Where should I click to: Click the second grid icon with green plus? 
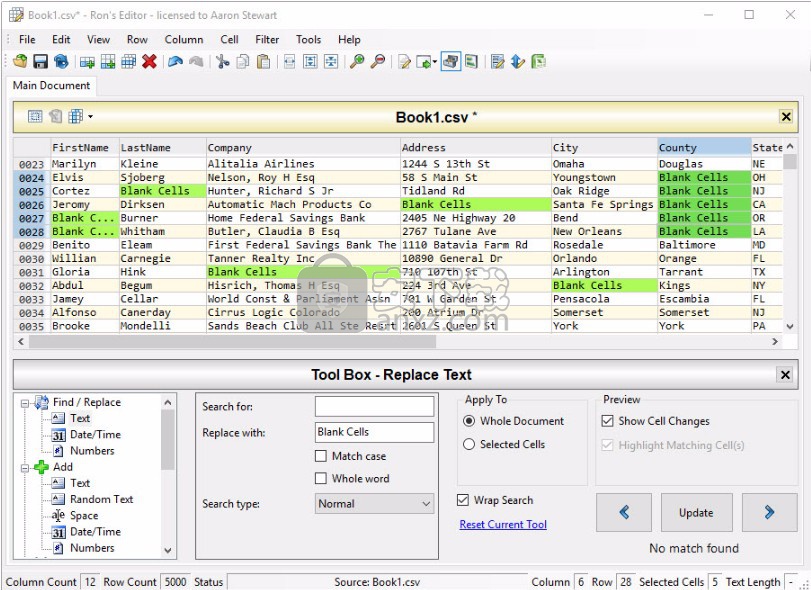pos(108,62)
